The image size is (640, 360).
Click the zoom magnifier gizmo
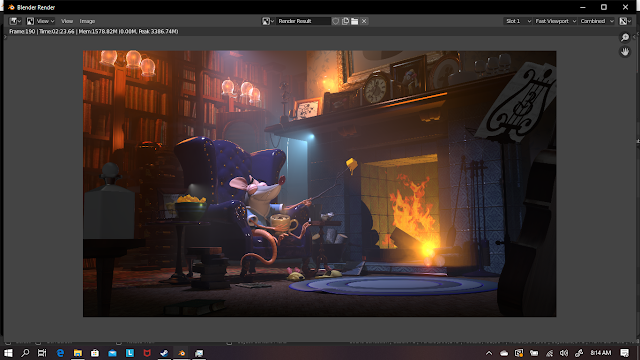625,38
